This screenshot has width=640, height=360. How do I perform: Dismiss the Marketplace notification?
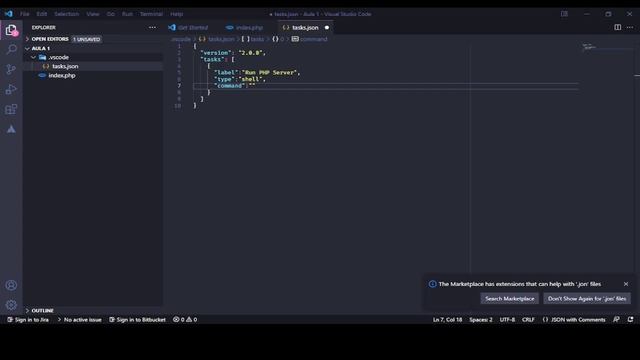(626, 284)
